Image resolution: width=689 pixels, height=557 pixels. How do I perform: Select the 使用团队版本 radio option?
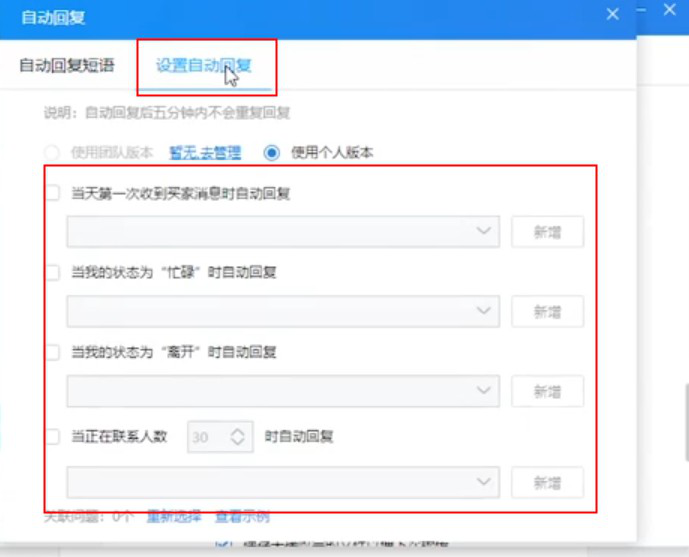[x=51, y=153]
